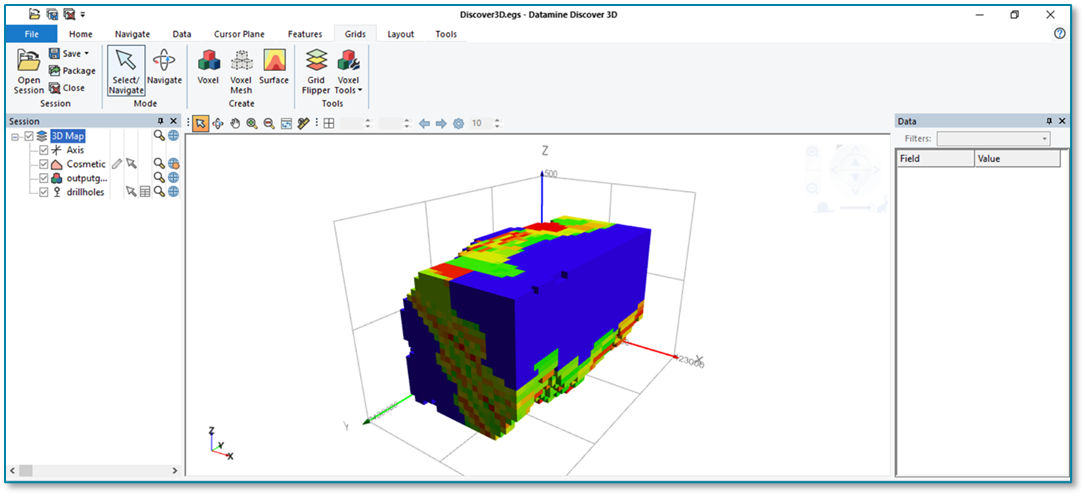
Task: Toggle drillholes layer selectable arrow
Action: (131, 192)
